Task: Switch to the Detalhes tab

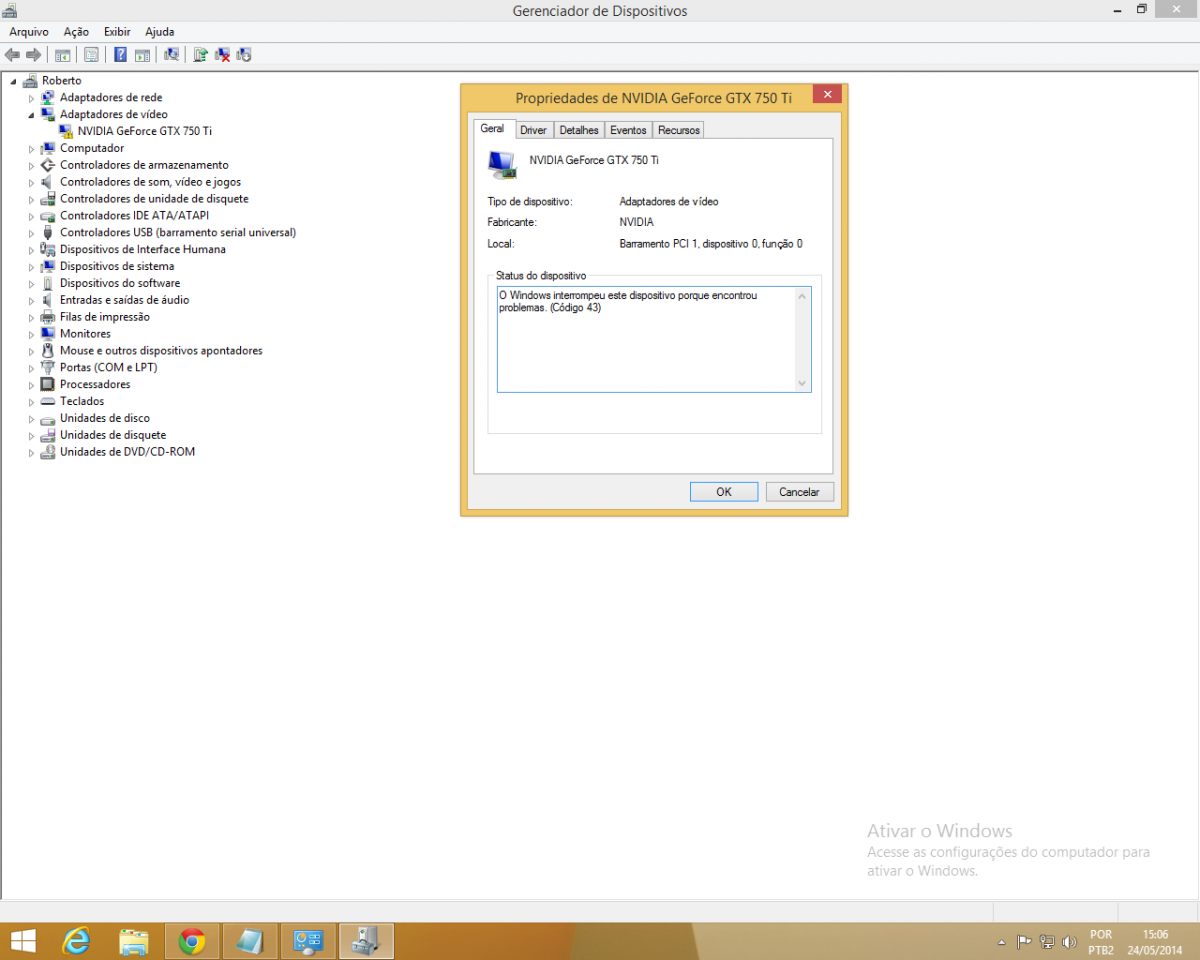Action: 579,130
